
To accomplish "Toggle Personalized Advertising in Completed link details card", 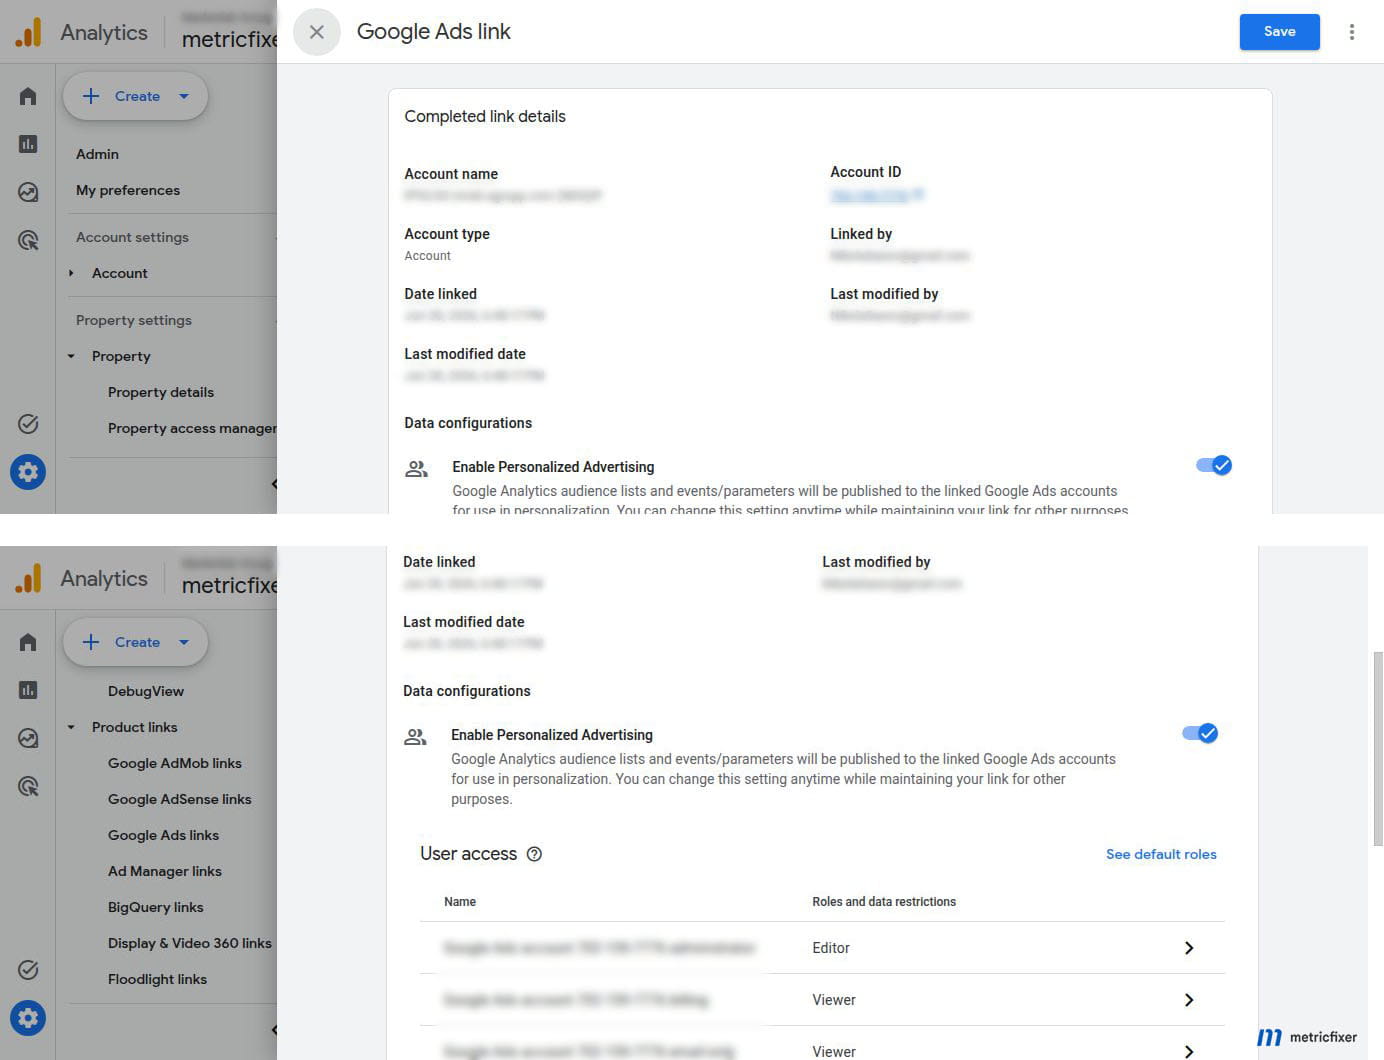I will 1214,465.
